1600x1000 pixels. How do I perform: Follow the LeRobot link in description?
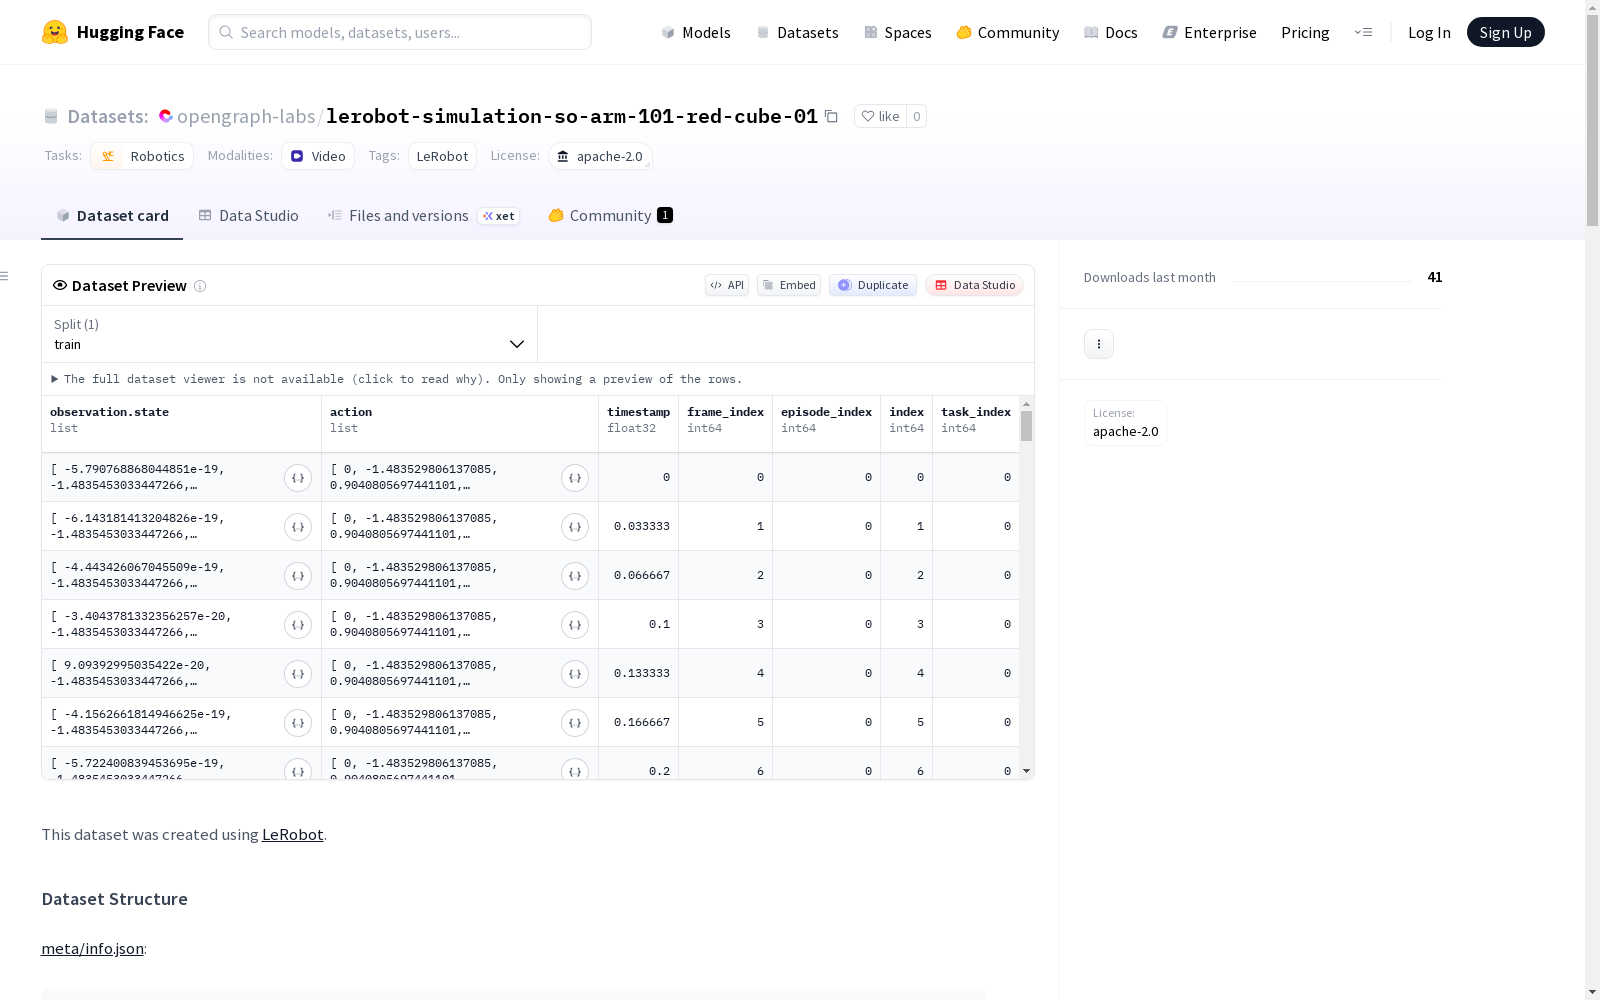tap(292, 834)
